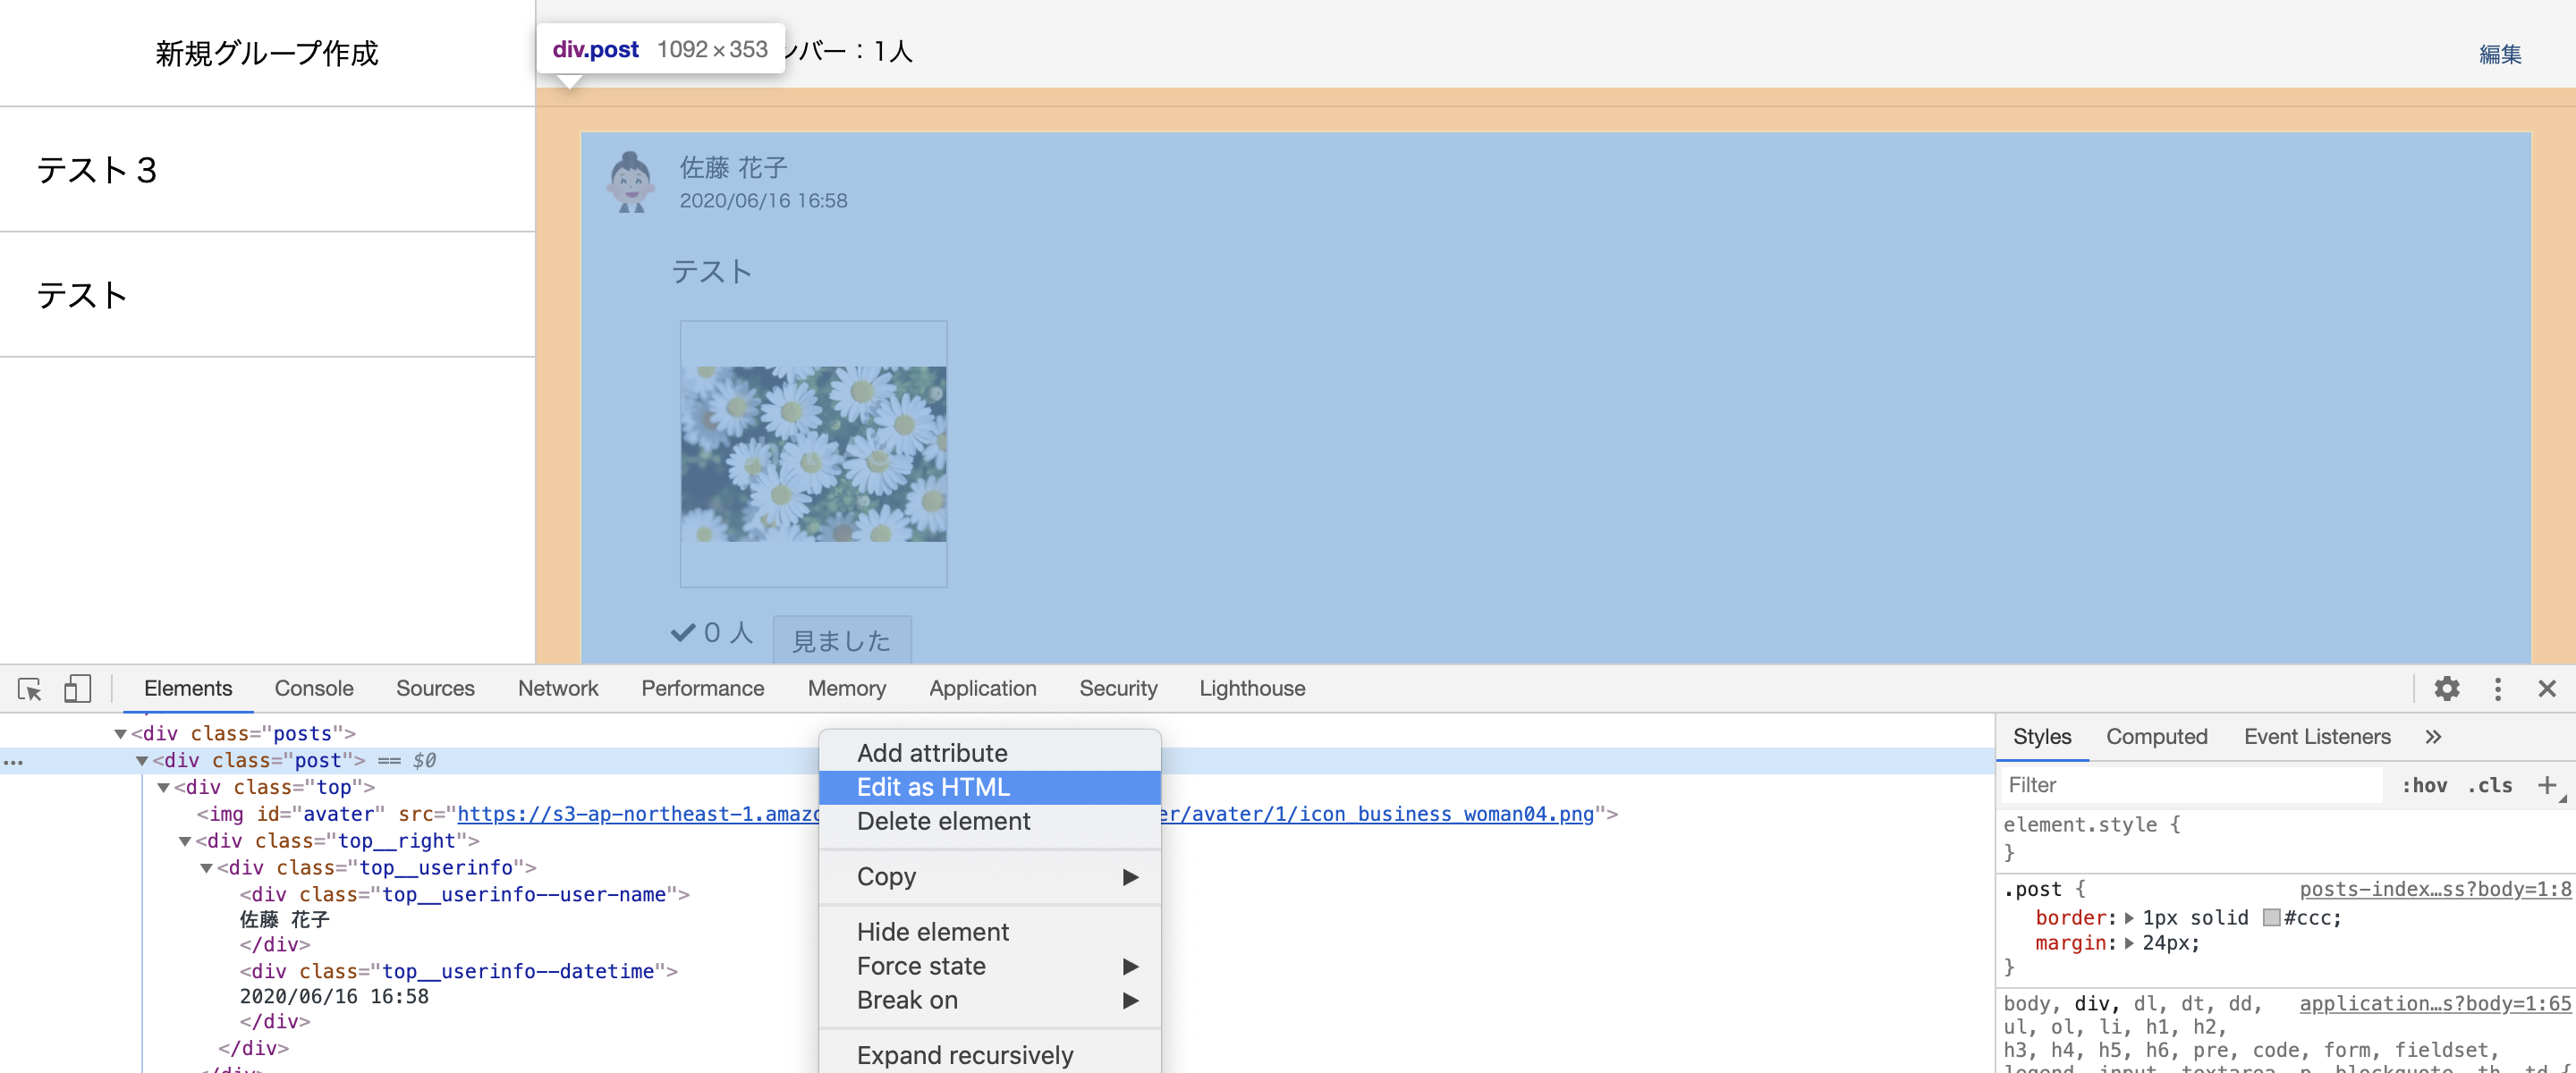The width and height of the screenshot is (2576, 1073).
Task: Toggle the .cls class editor button
Action: pyautogui.click(x=2489, y=785)
